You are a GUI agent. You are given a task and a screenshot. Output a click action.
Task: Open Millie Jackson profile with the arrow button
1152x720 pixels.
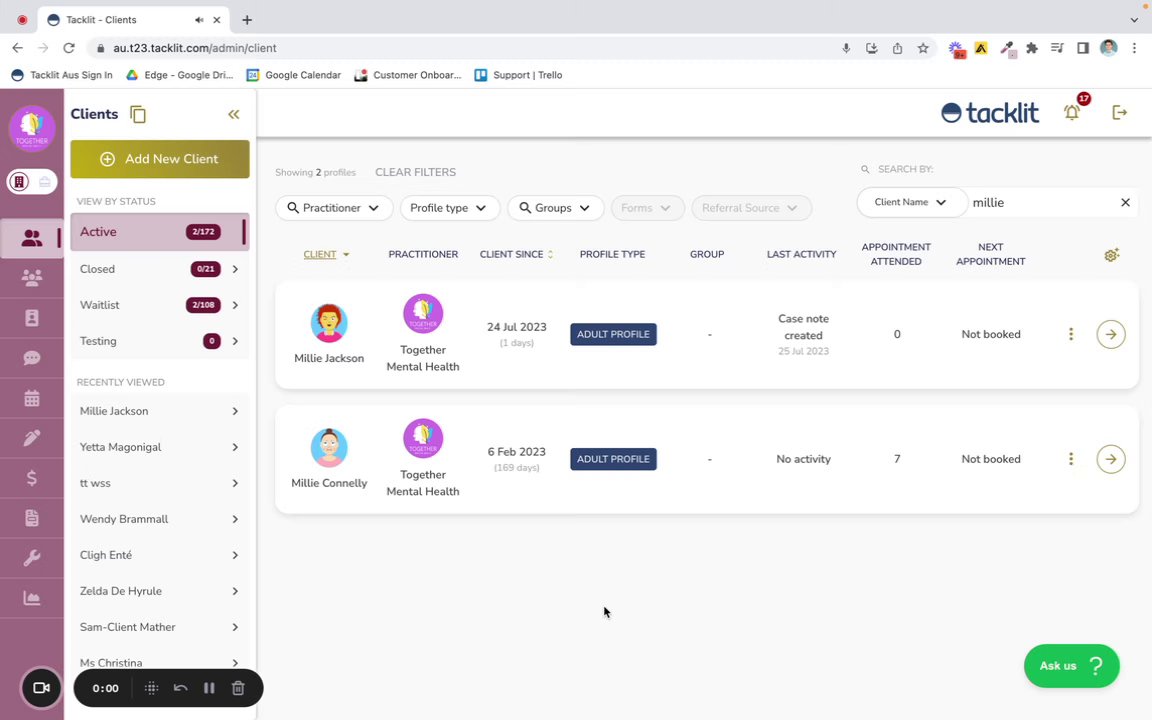1111,334
